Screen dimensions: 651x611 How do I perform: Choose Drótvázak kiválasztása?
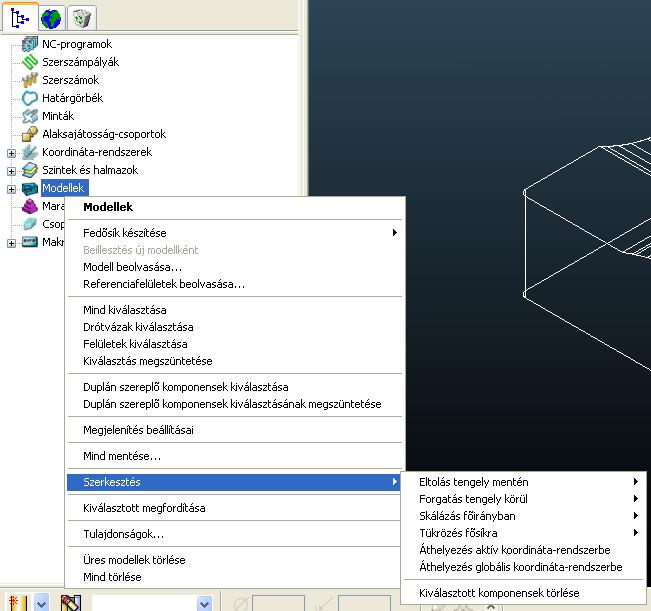(x=235, y=327)
